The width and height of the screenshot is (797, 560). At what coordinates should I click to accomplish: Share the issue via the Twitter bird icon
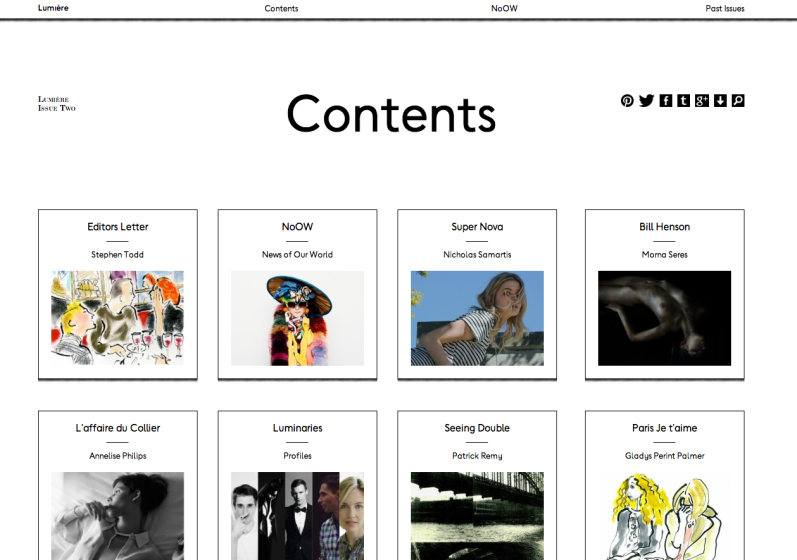pyautogui.click(x=646, y=100)
